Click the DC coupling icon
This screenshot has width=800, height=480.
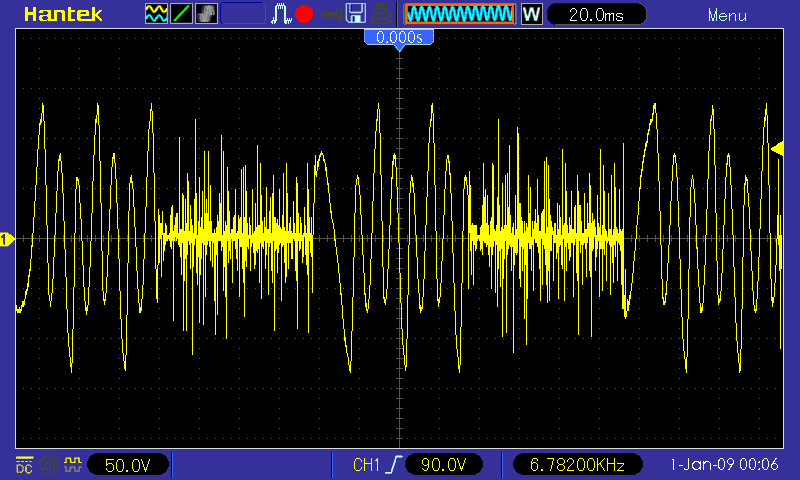tap(24, 465)
